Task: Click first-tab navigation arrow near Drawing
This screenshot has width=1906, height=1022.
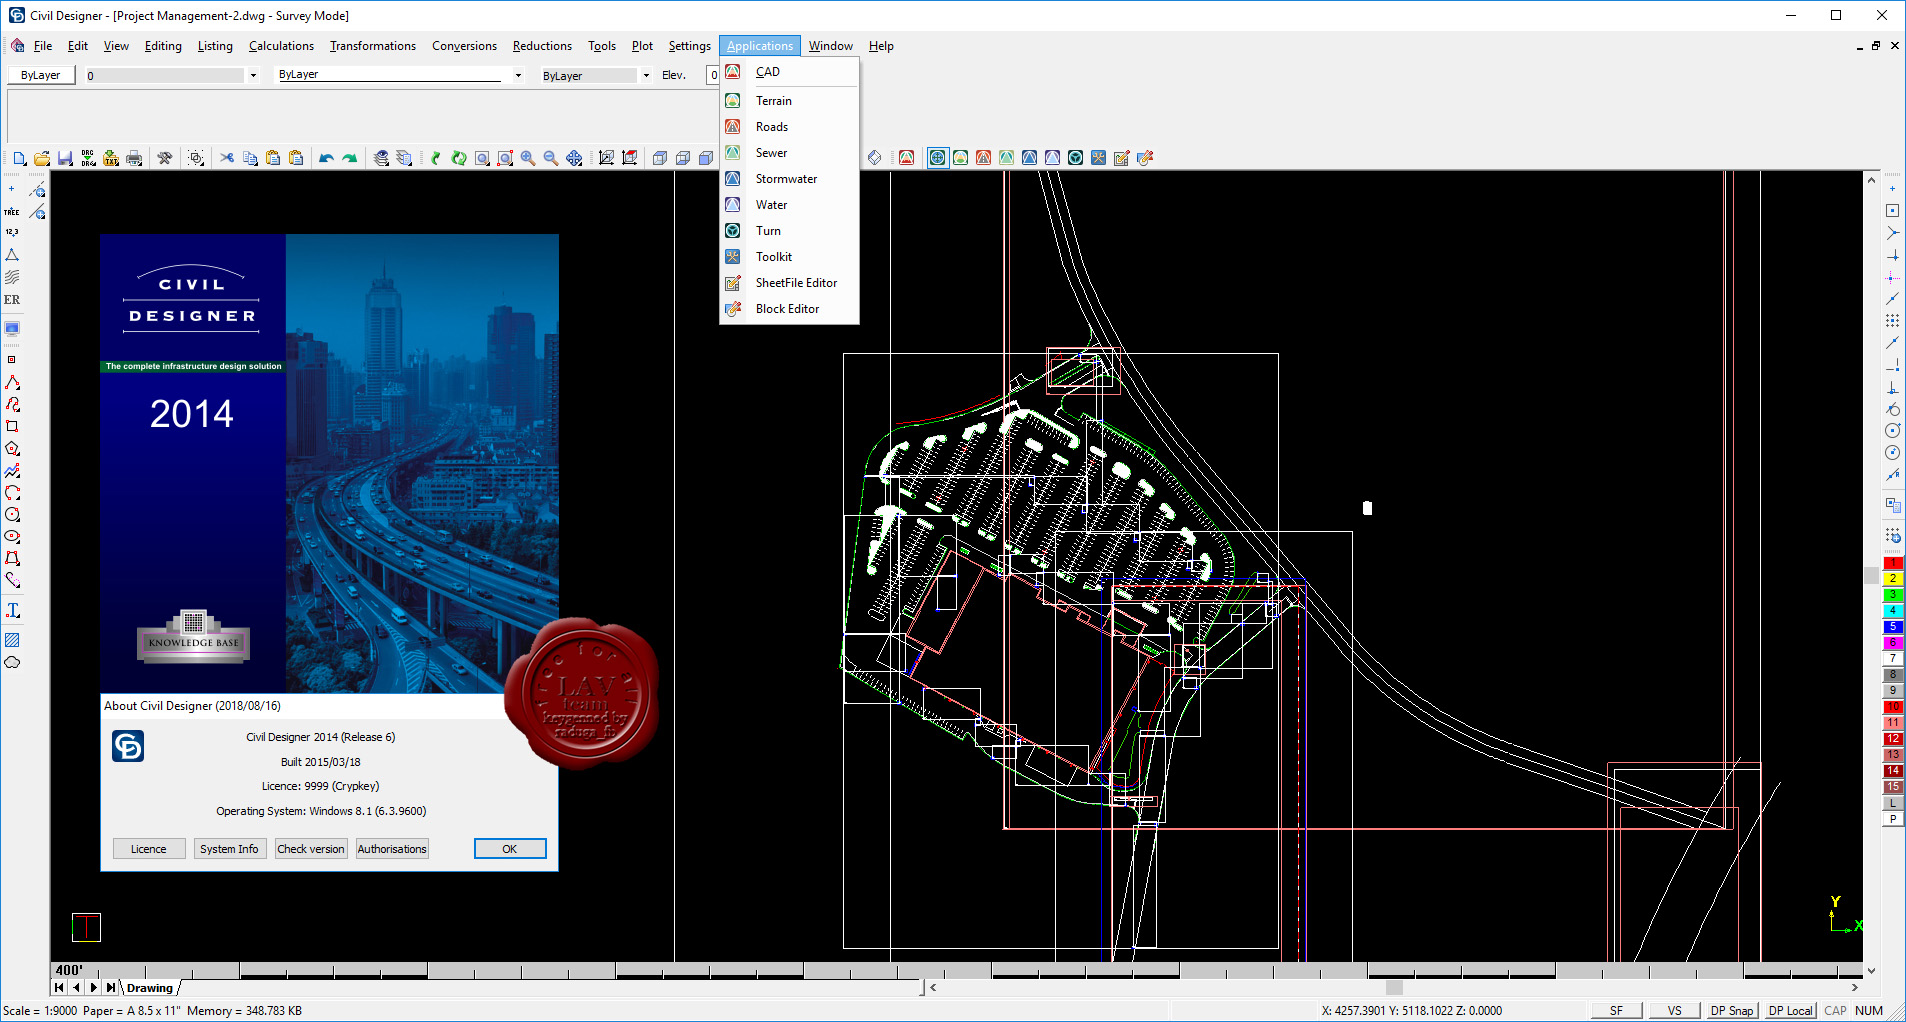Action: 59,988
